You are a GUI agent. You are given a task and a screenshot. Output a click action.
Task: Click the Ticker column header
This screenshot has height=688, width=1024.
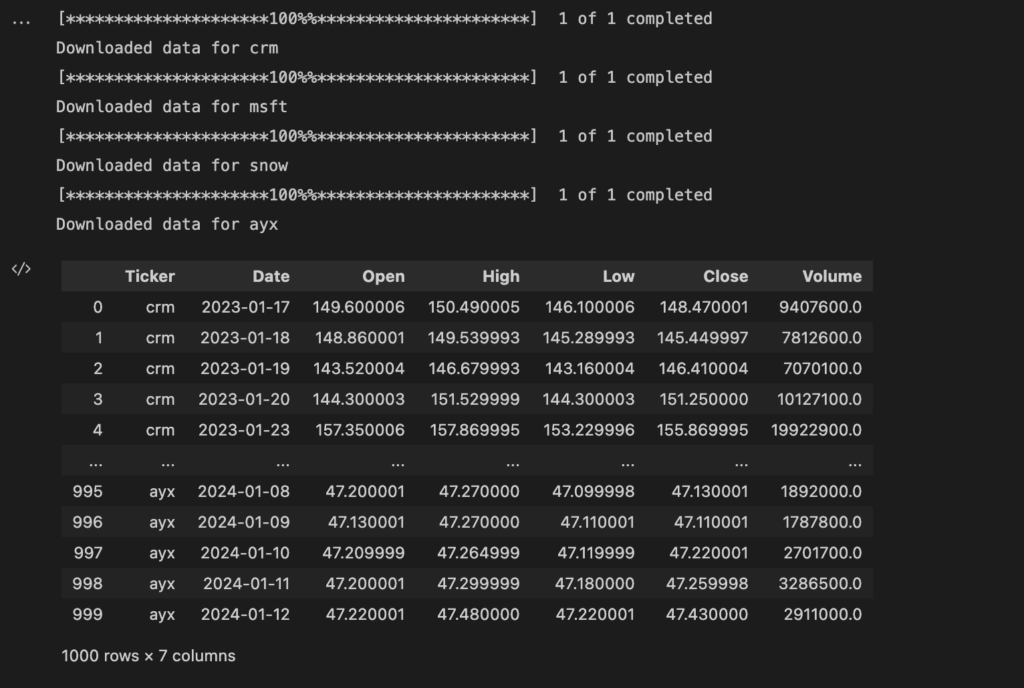click(x=149, y=276)
